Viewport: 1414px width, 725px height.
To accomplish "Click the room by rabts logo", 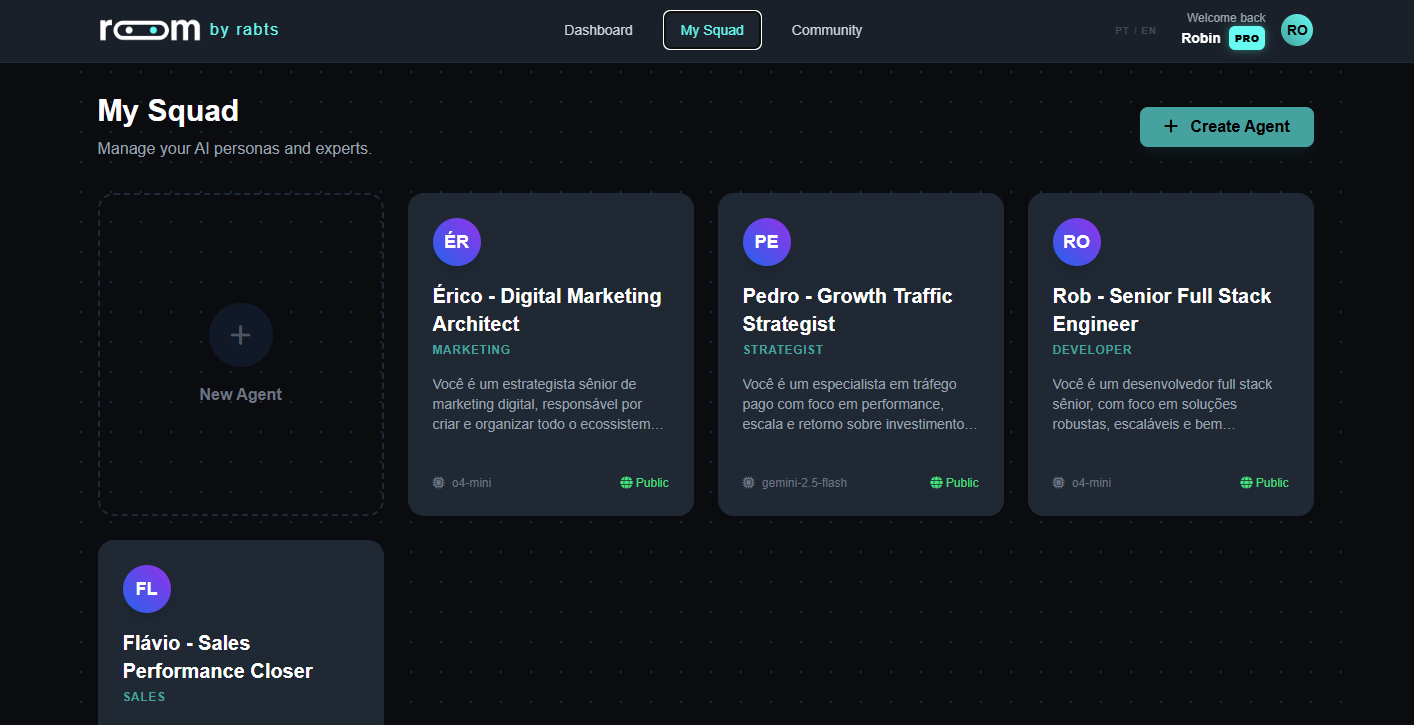I will (x=189, y=29).
